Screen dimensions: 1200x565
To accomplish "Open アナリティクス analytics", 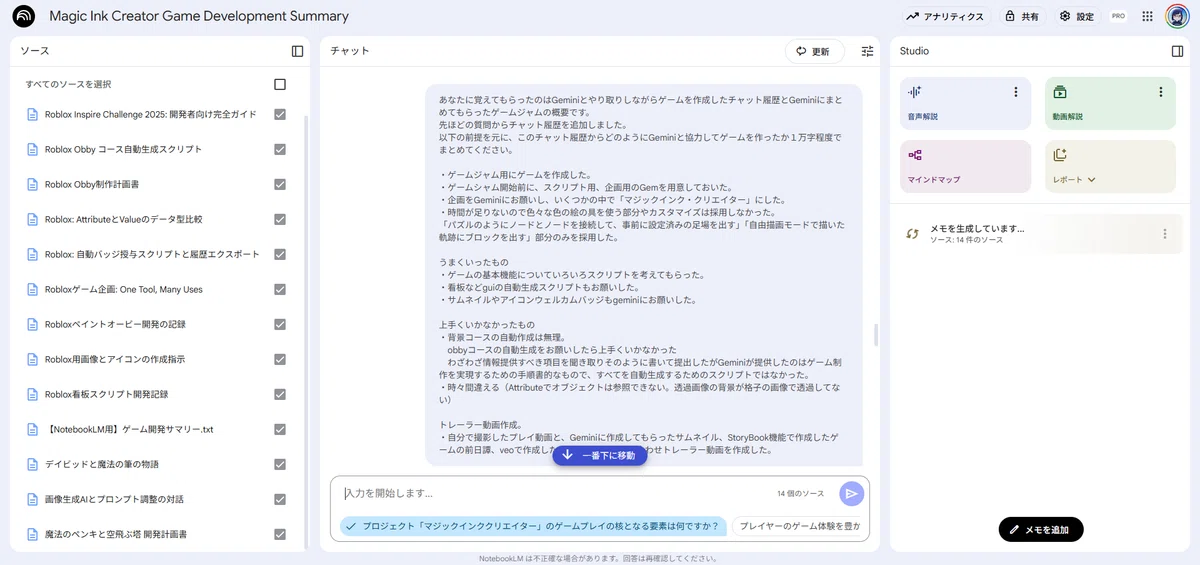I will (x=945, y=16).
